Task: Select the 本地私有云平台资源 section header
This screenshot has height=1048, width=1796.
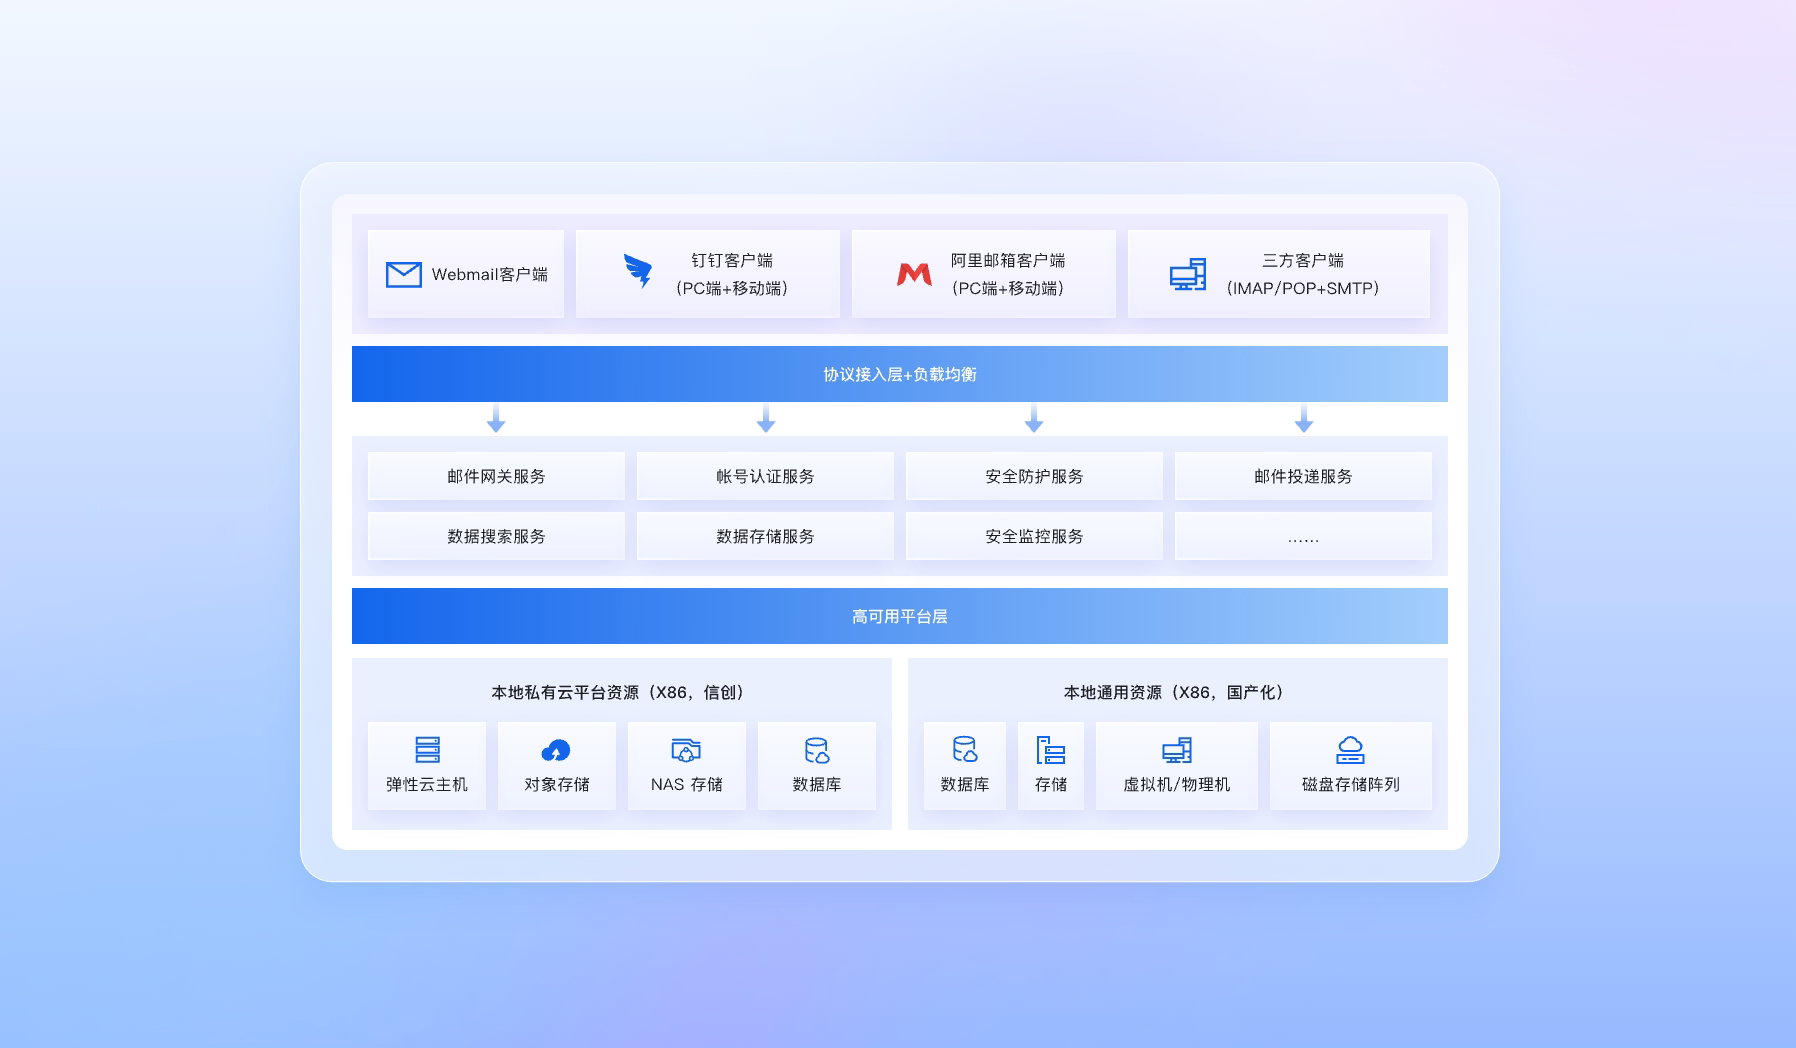Action: [x=622, y=691]
